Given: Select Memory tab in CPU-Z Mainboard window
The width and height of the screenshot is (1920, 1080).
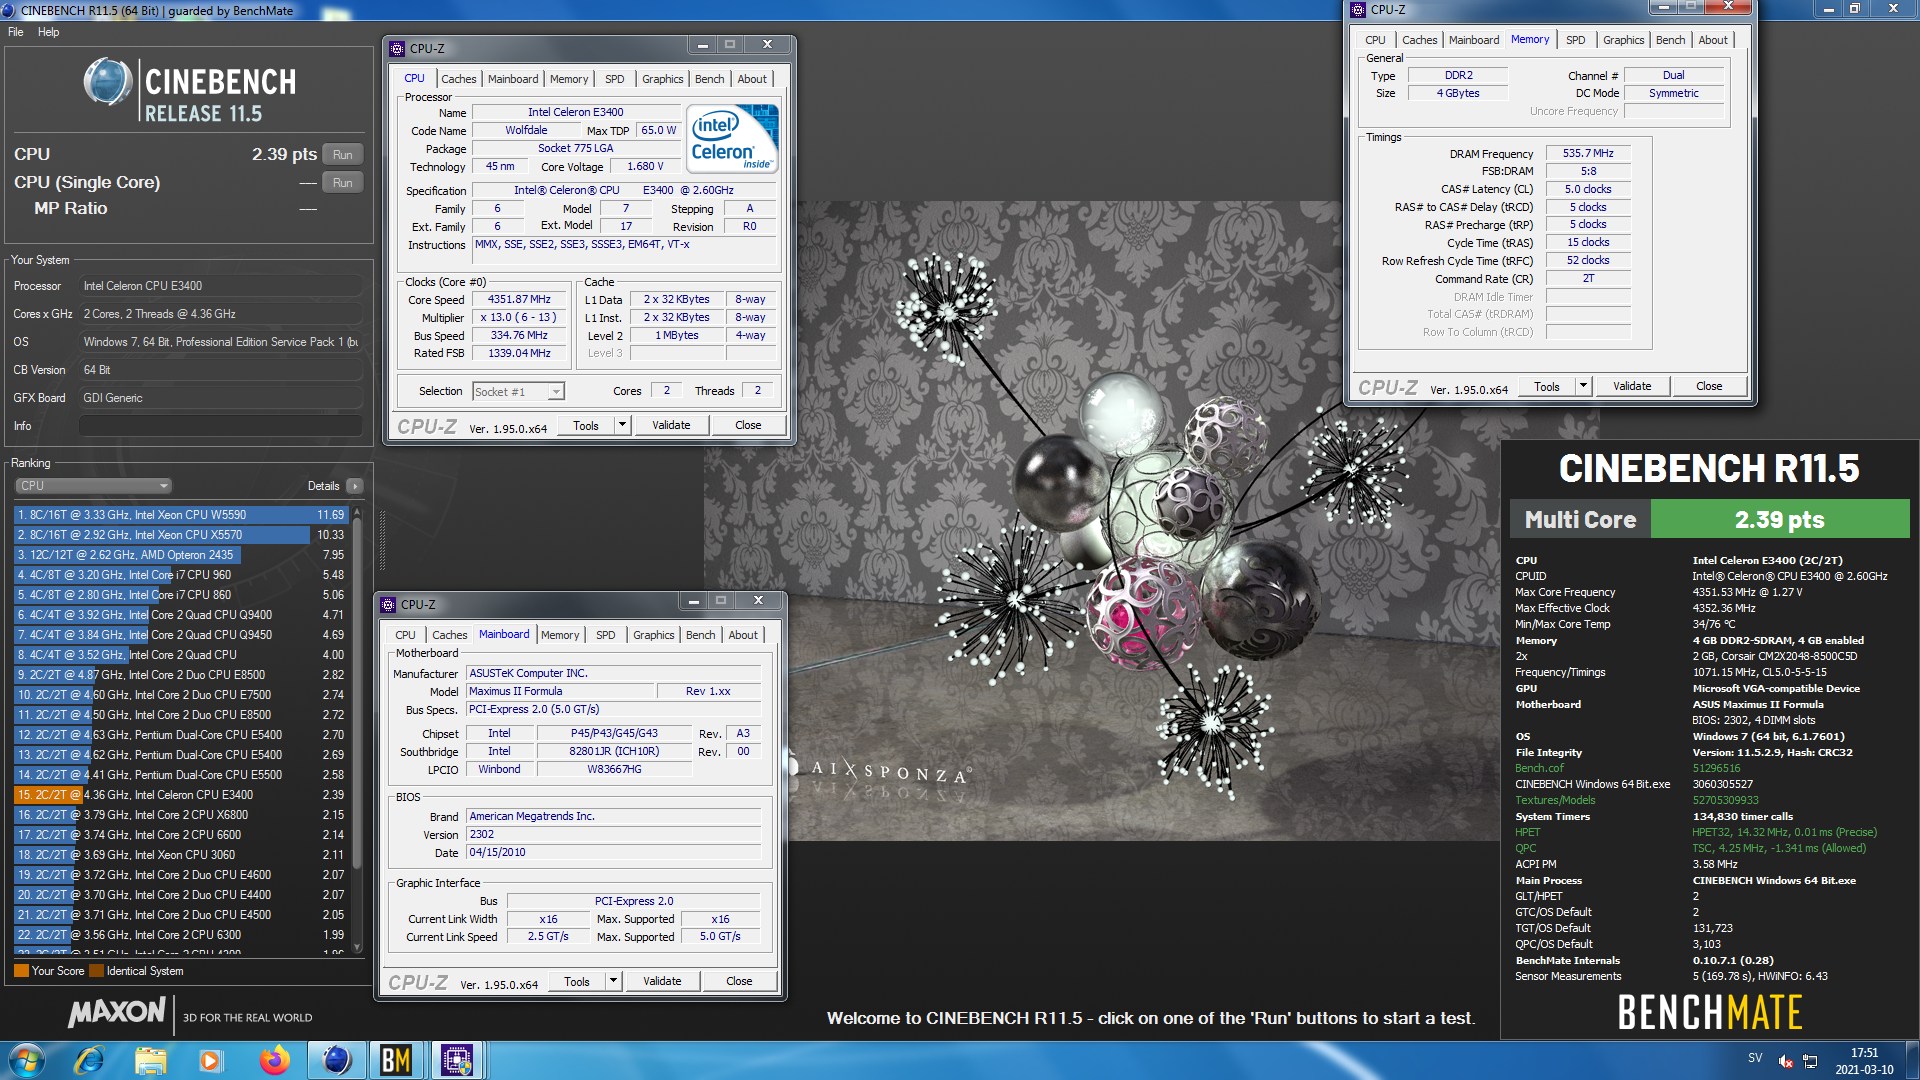Looking at the screenshot, I should (560, 635).
